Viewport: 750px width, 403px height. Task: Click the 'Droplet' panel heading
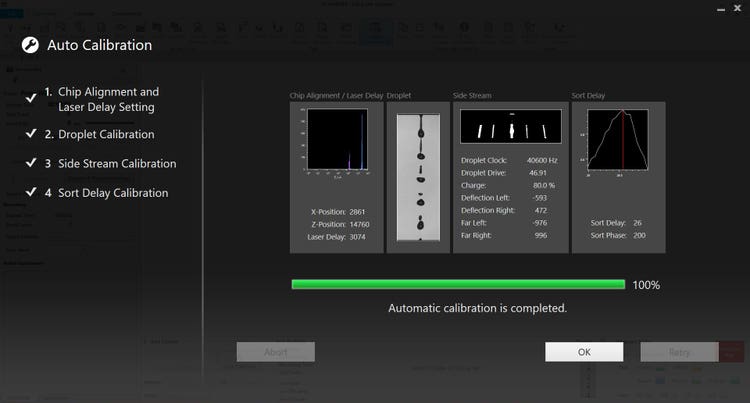[x=398, y=95]
